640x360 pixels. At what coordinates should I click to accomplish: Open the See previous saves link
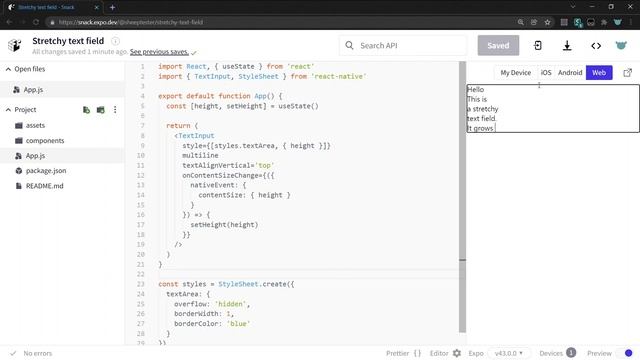pos(159,52)
